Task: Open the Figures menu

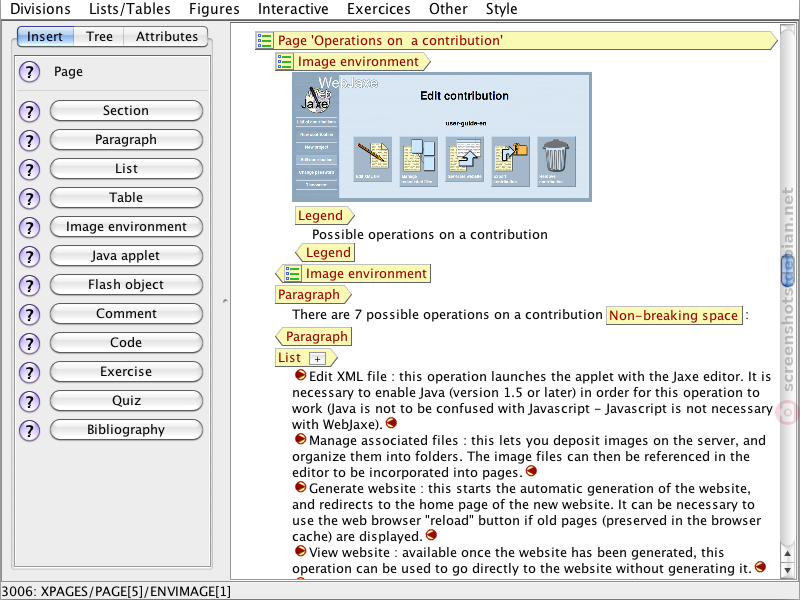Action: pos(214,9)
